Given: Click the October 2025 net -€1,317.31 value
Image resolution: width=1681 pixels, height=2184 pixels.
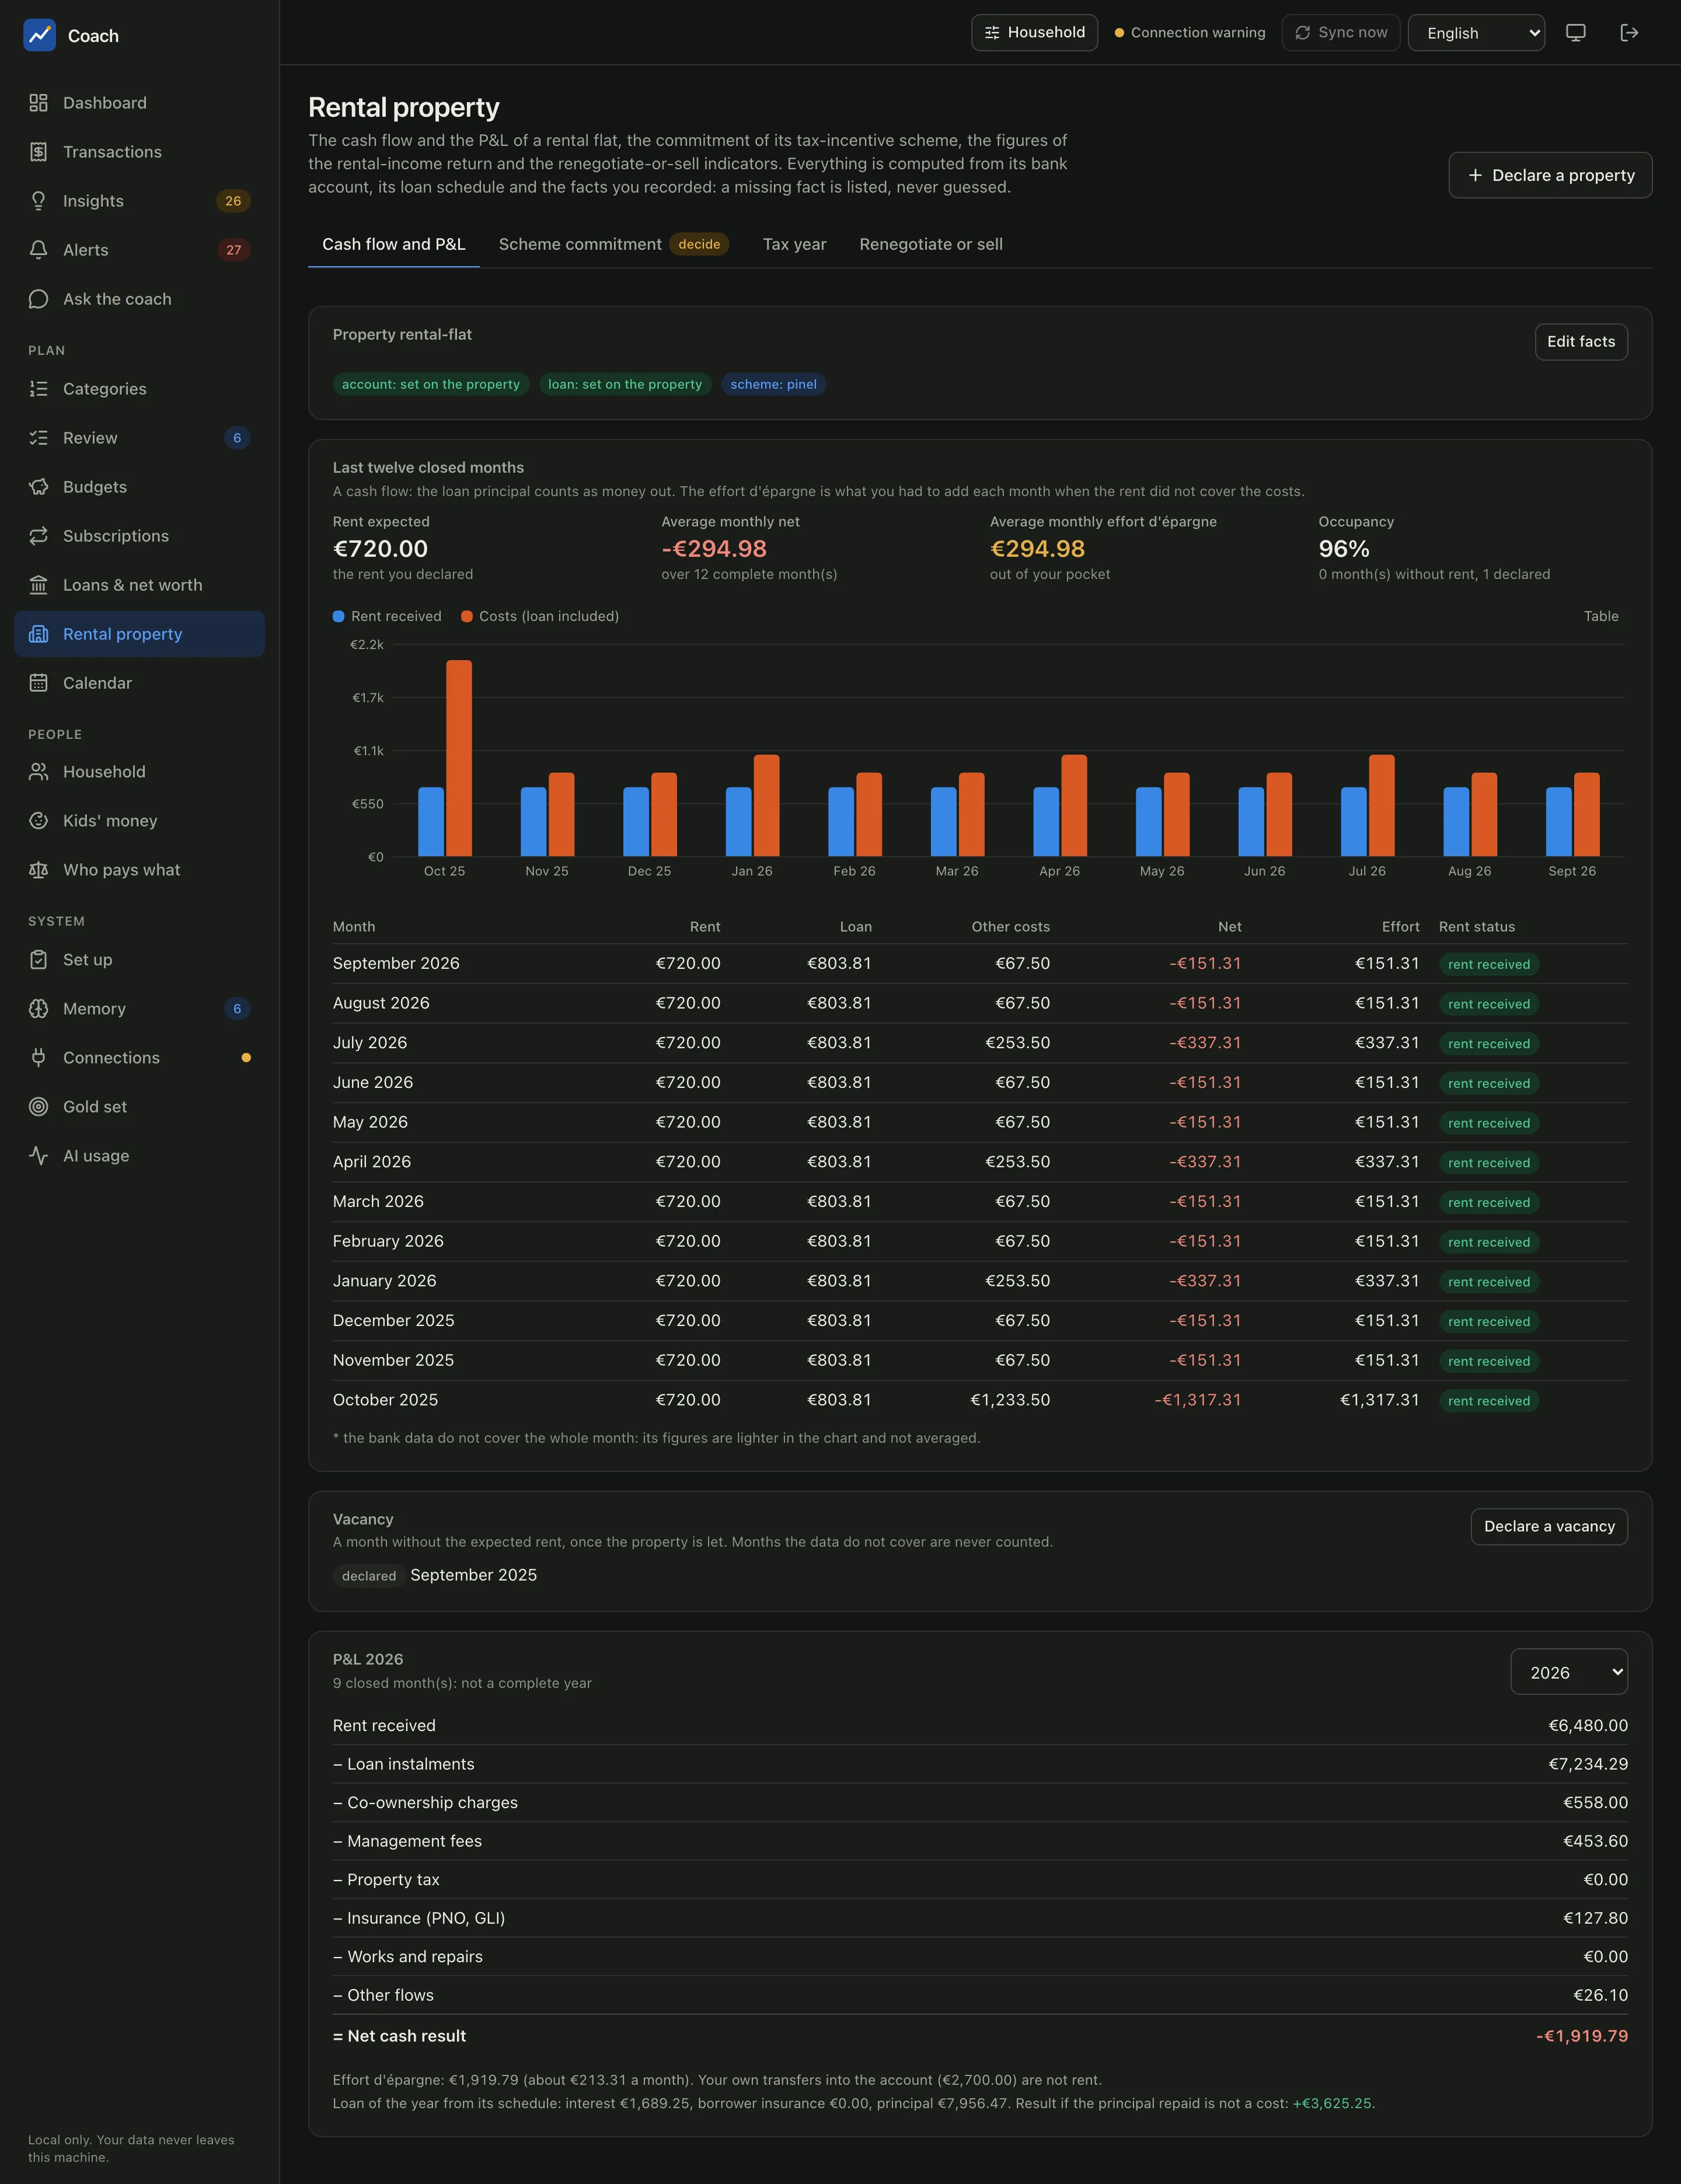Looking at the screenshot, I should [x=1198, y=1400].
